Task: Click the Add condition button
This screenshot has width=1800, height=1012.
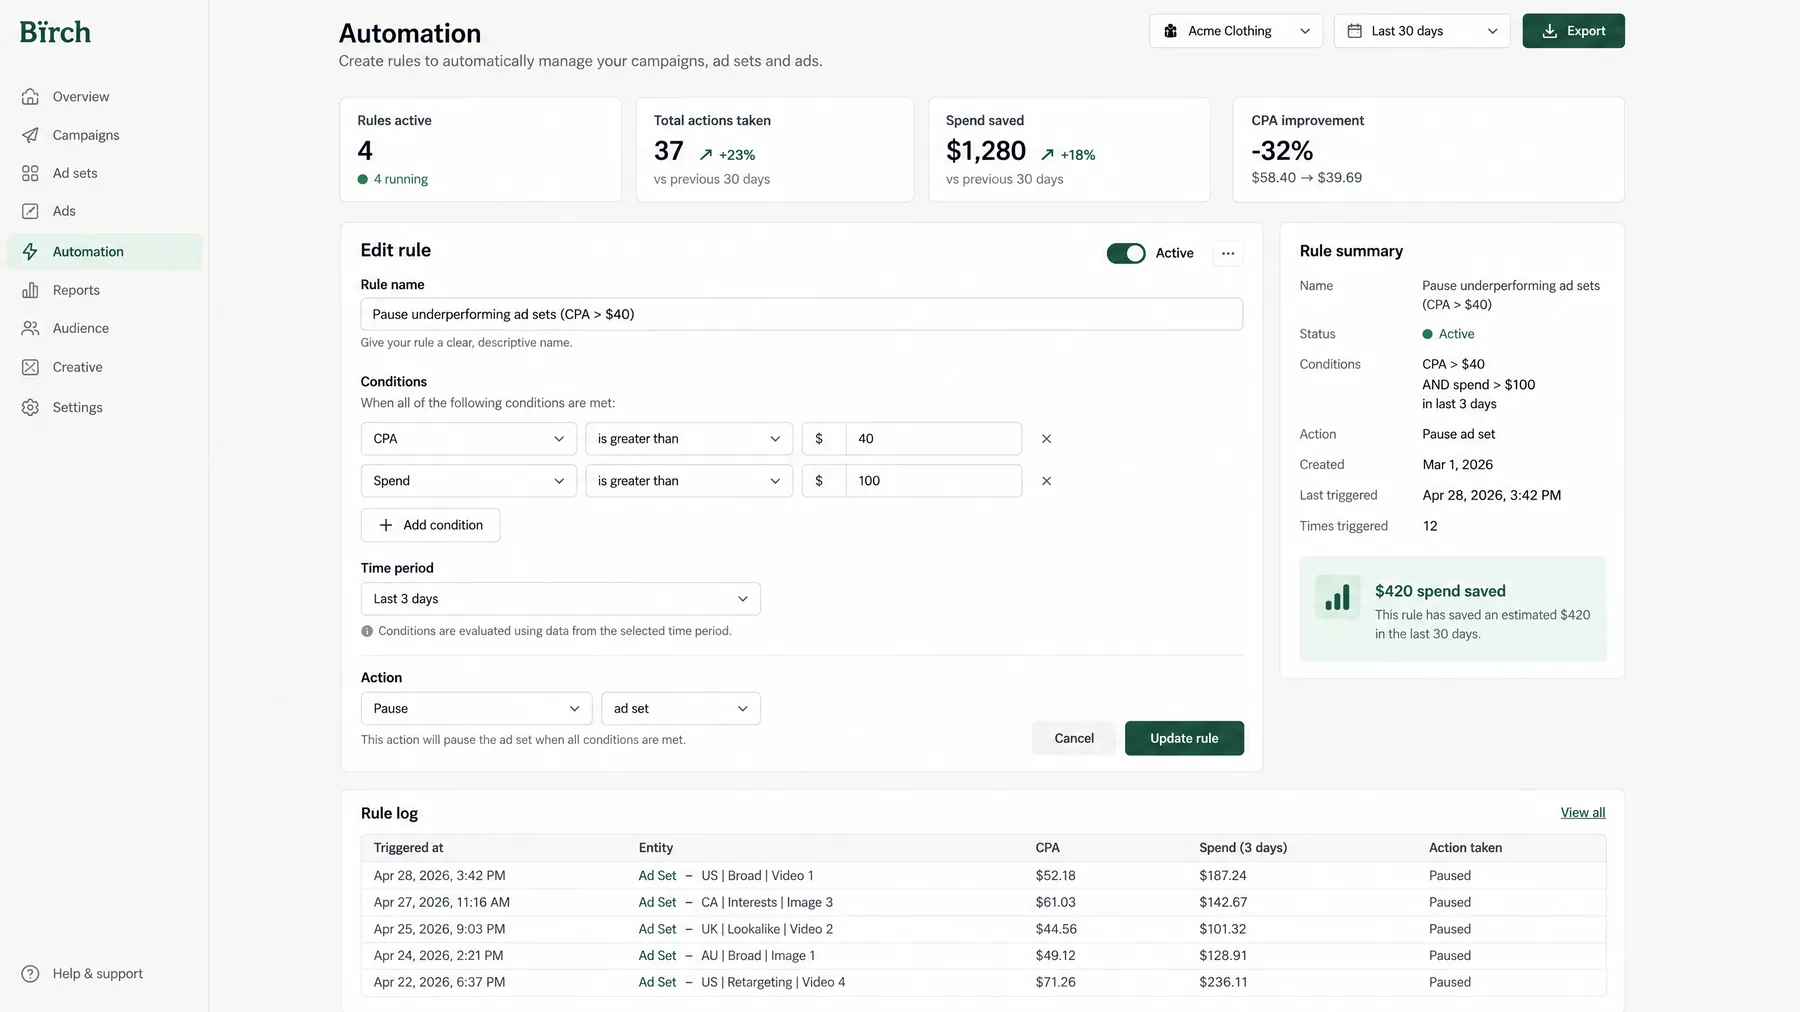Action: pos(430,525)
